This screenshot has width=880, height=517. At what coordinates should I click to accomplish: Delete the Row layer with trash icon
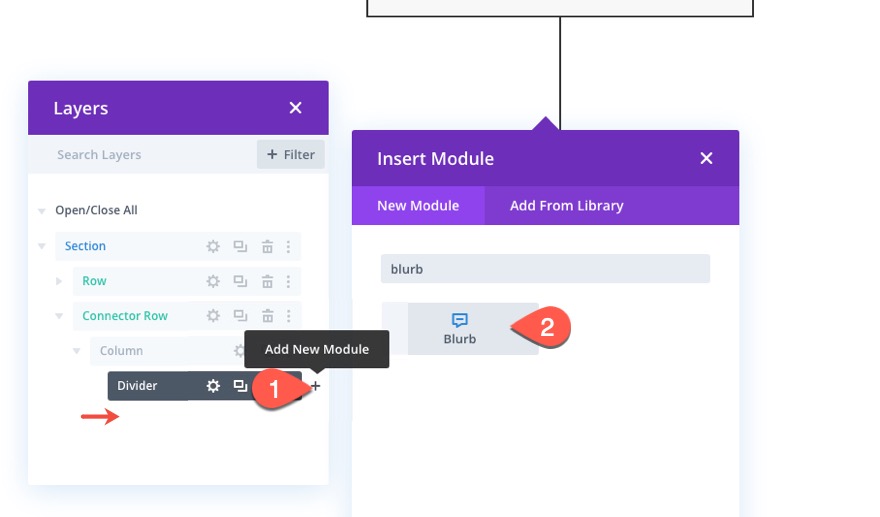pos(267,281)
